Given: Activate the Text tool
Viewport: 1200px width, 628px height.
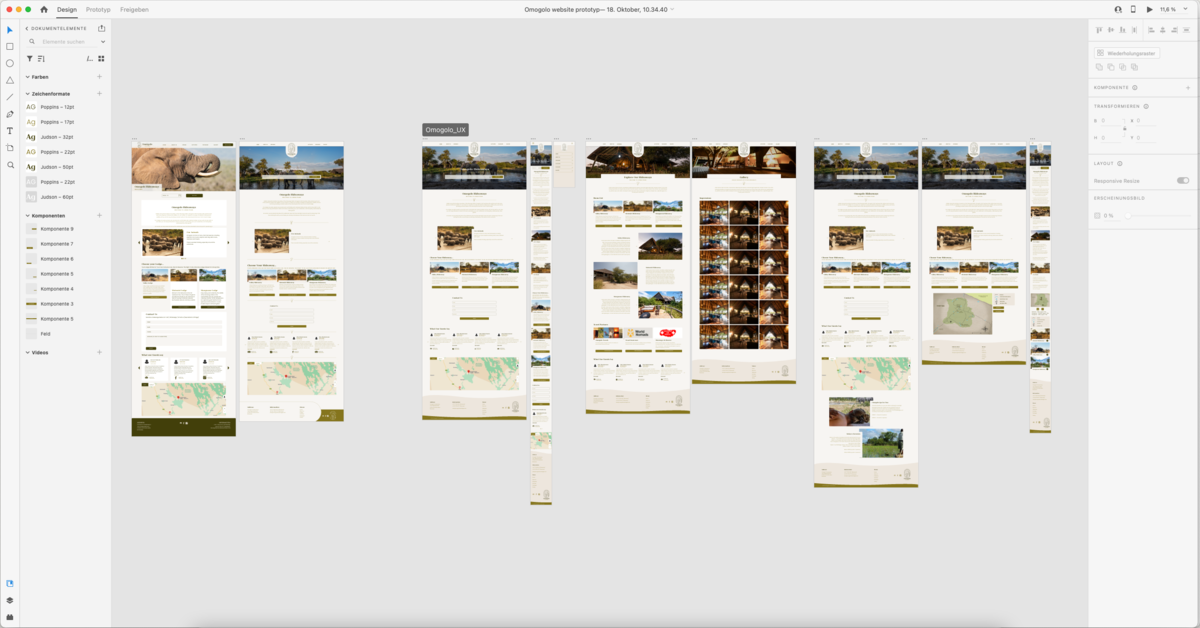Looking at the screenshot, I should (x=10, y=131).
